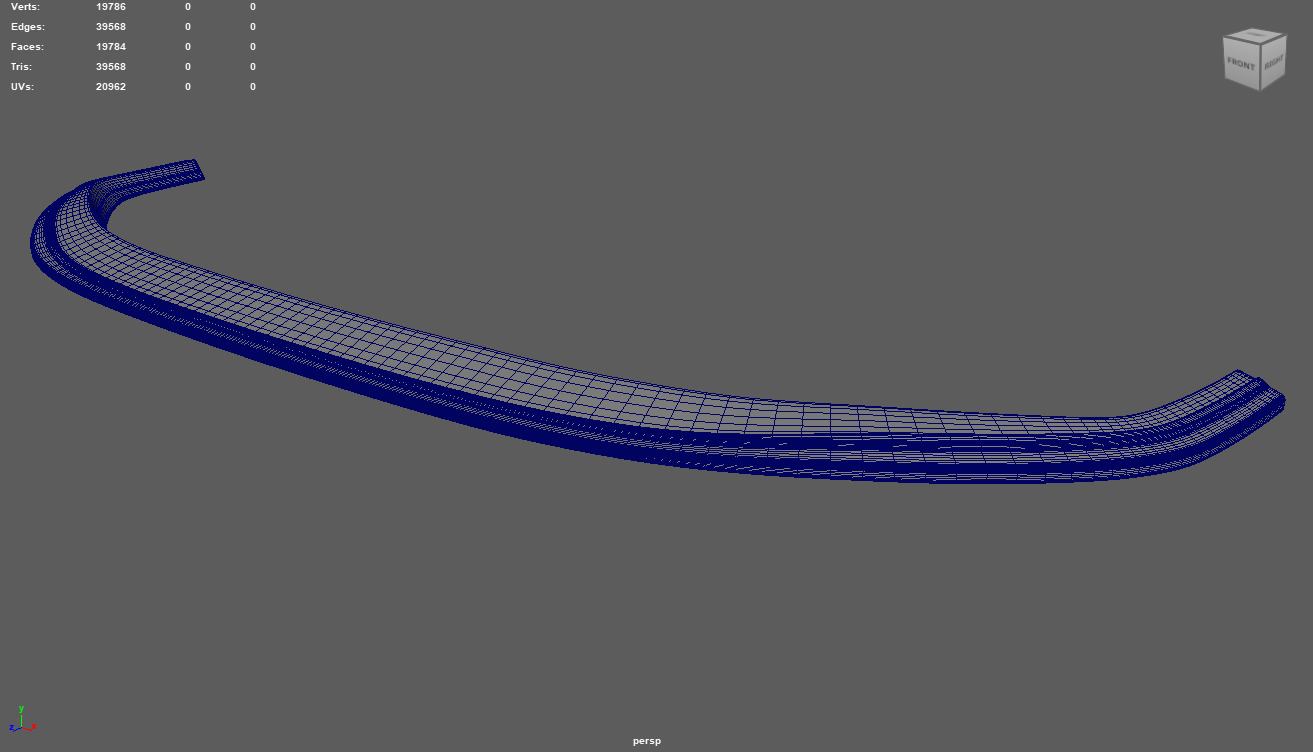The width and height of the screenshot is (1313, 752).
Task: Click the UVs count value 20962
Action: (111, 87)
